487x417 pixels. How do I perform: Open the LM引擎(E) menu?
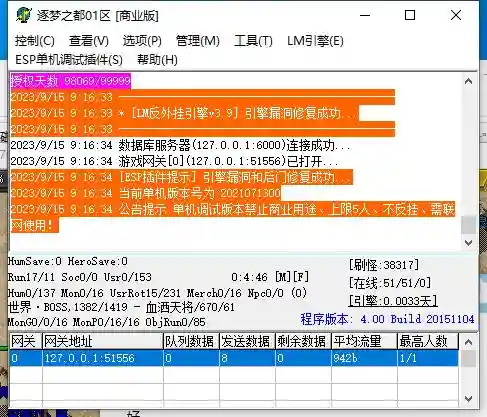(315, 41)
